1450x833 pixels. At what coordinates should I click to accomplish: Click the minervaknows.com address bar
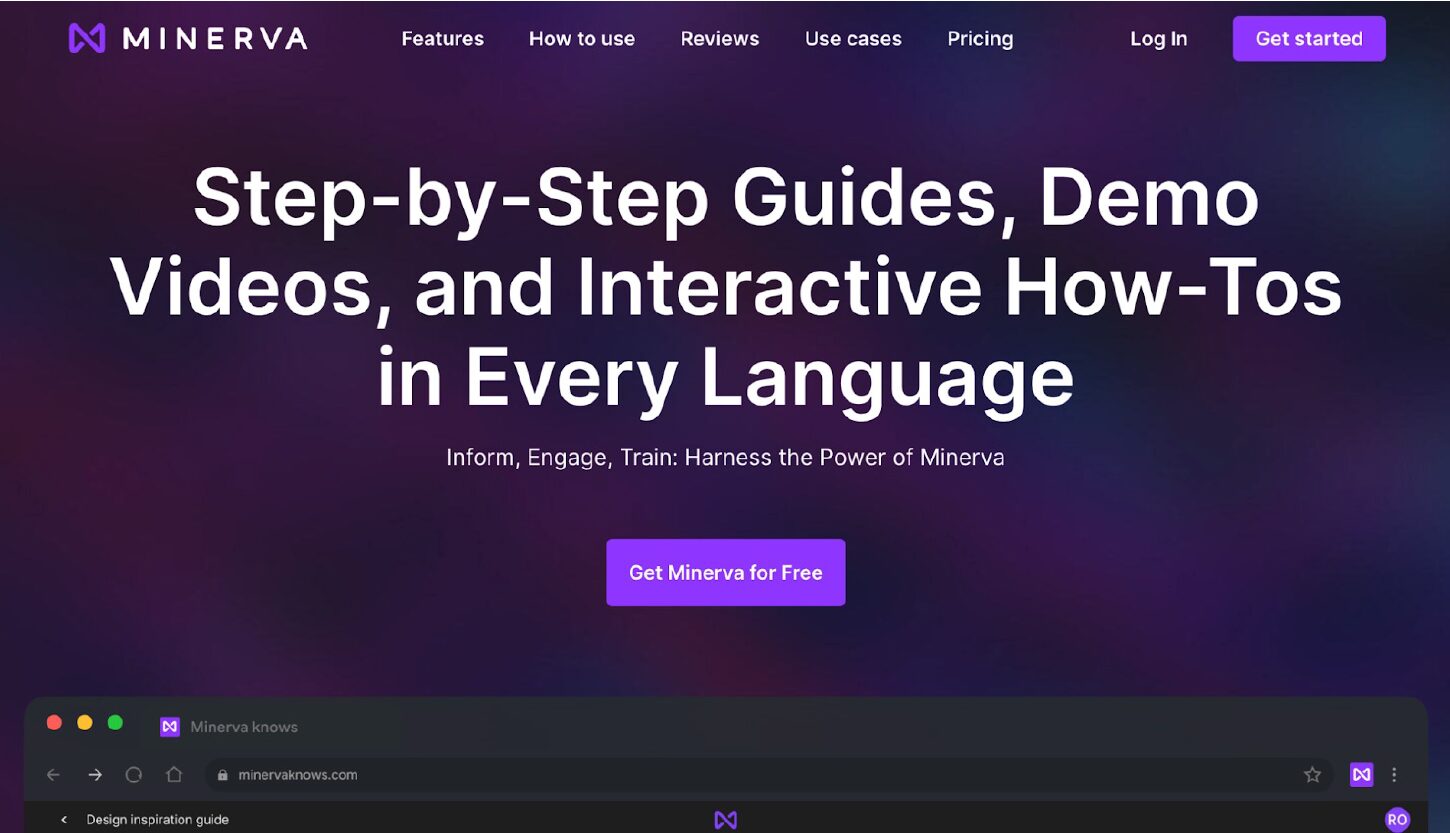[x=769, y=775]
